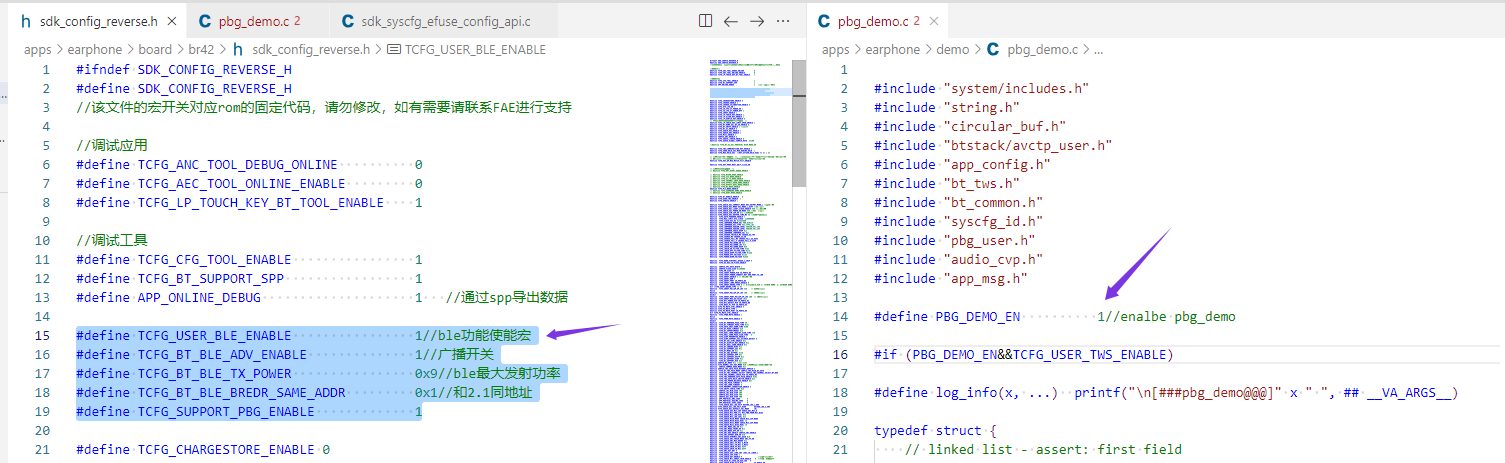This screenshot has width=1505, height=463.
Task: Click the "bt_tws.h" include line
Action: click(947, 183)
